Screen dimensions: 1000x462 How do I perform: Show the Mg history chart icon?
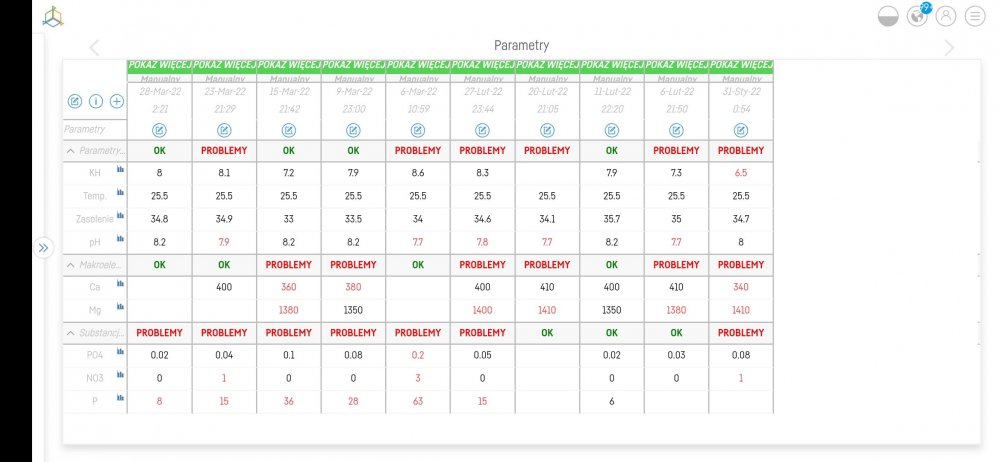click(120, 308)
